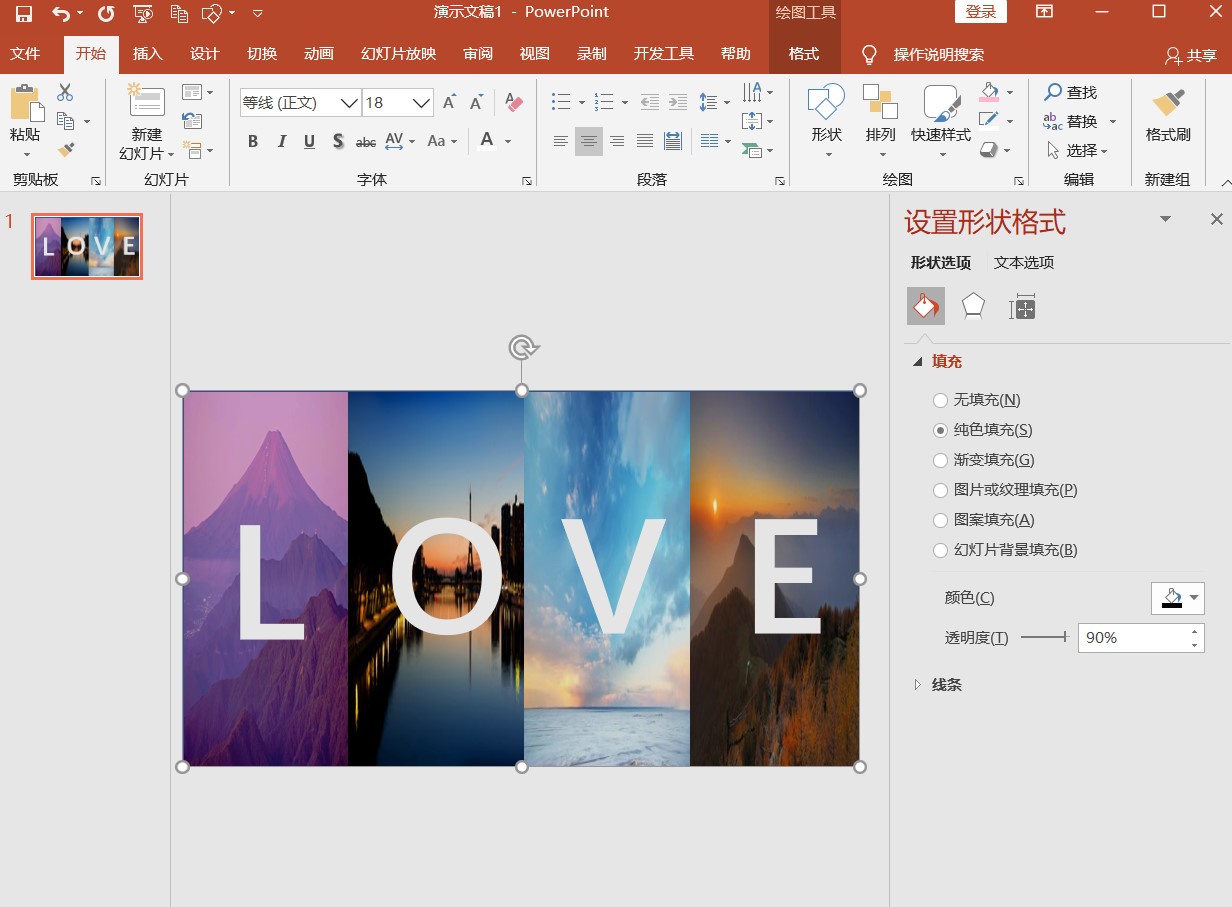
Task: Click the Save icon in title bar
Action: click(23, 13)
